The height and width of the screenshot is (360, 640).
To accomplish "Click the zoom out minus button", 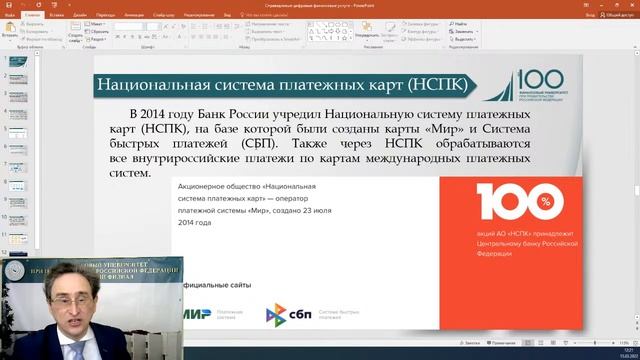I will coord(575,343).
